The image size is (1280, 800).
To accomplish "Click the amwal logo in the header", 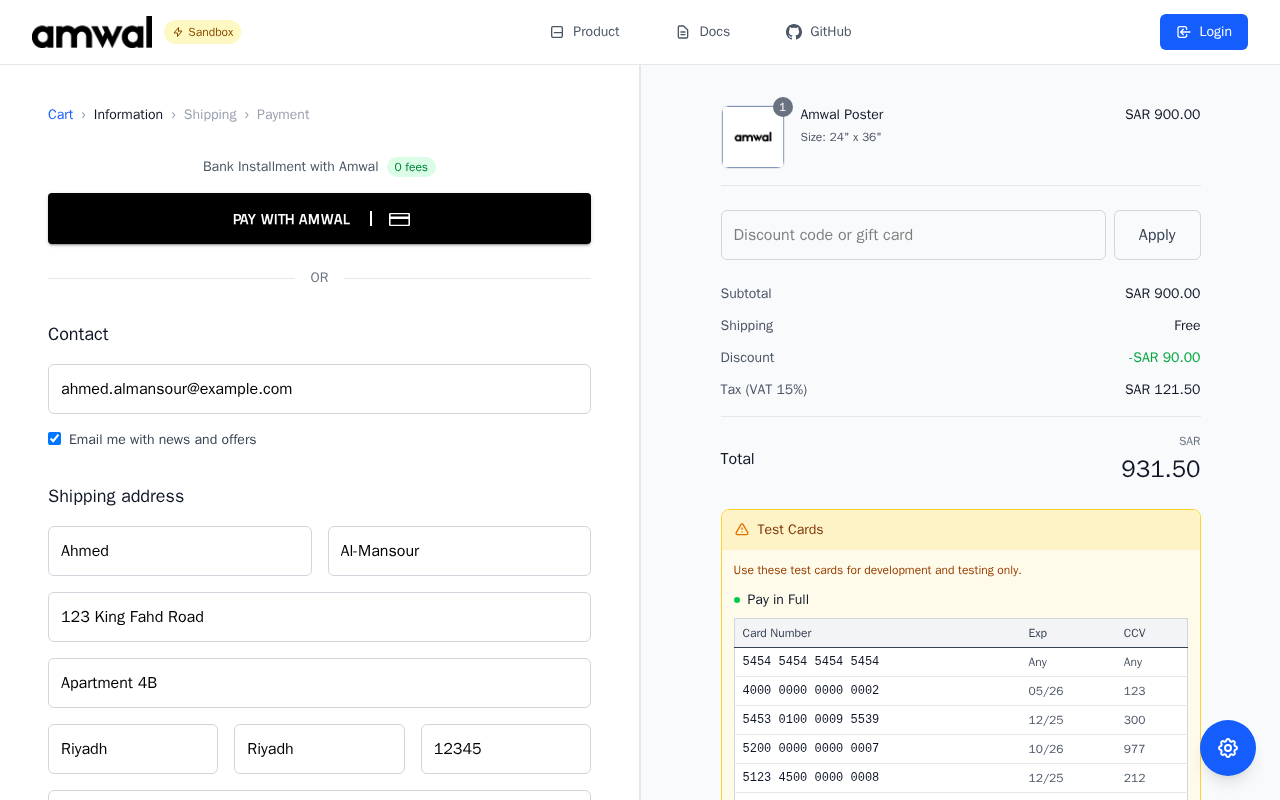I will (92, 32).
